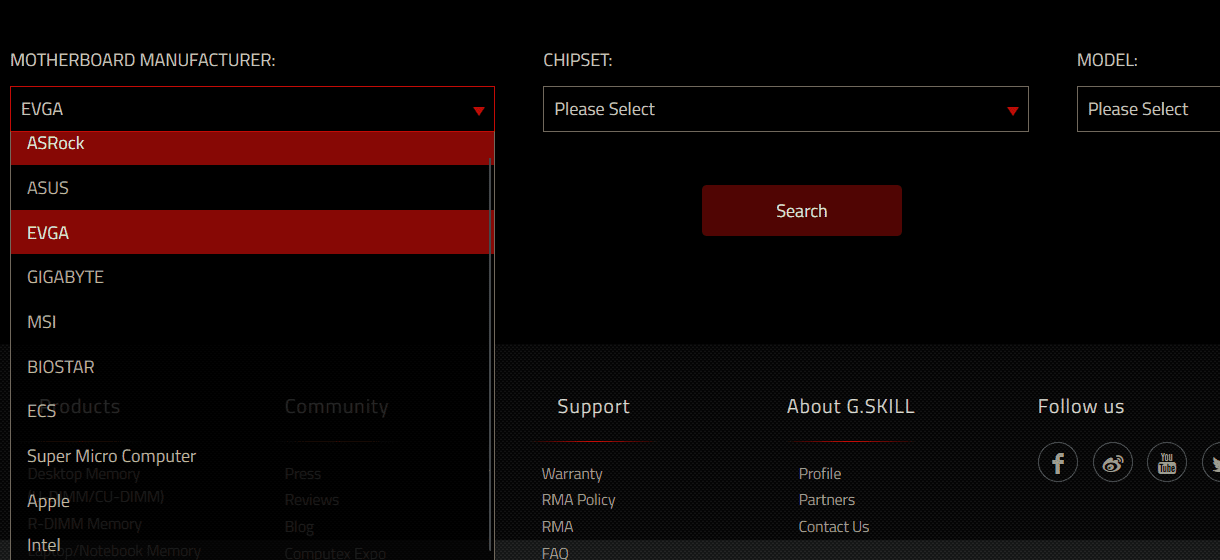Screen dimensions: 1220x560
Task: Follow the RMA link under Support
Action: (x=558, y=527)
